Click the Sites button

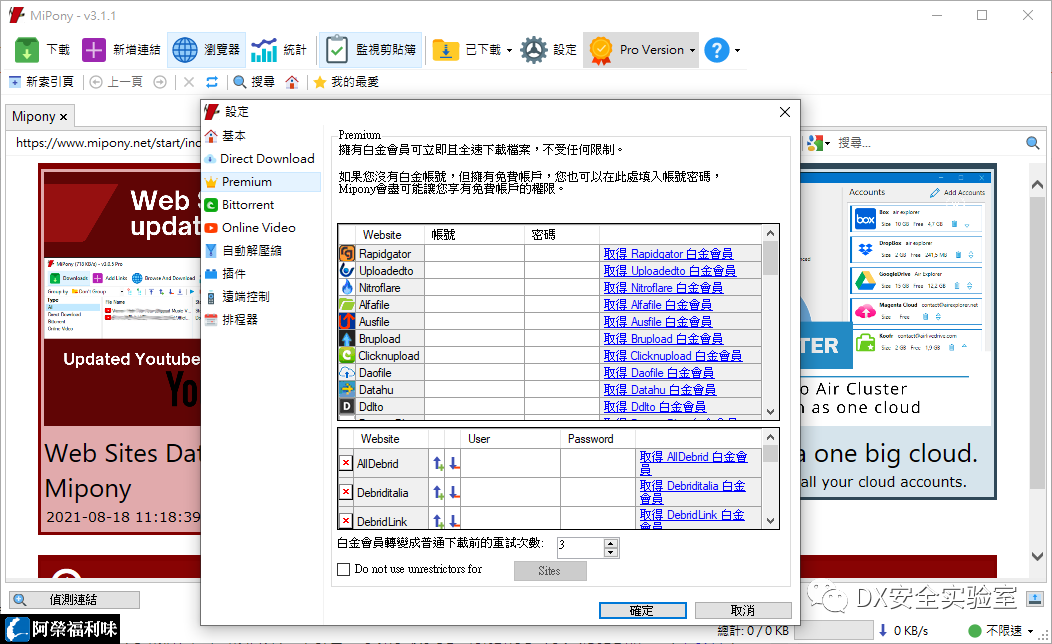point(550,571)
